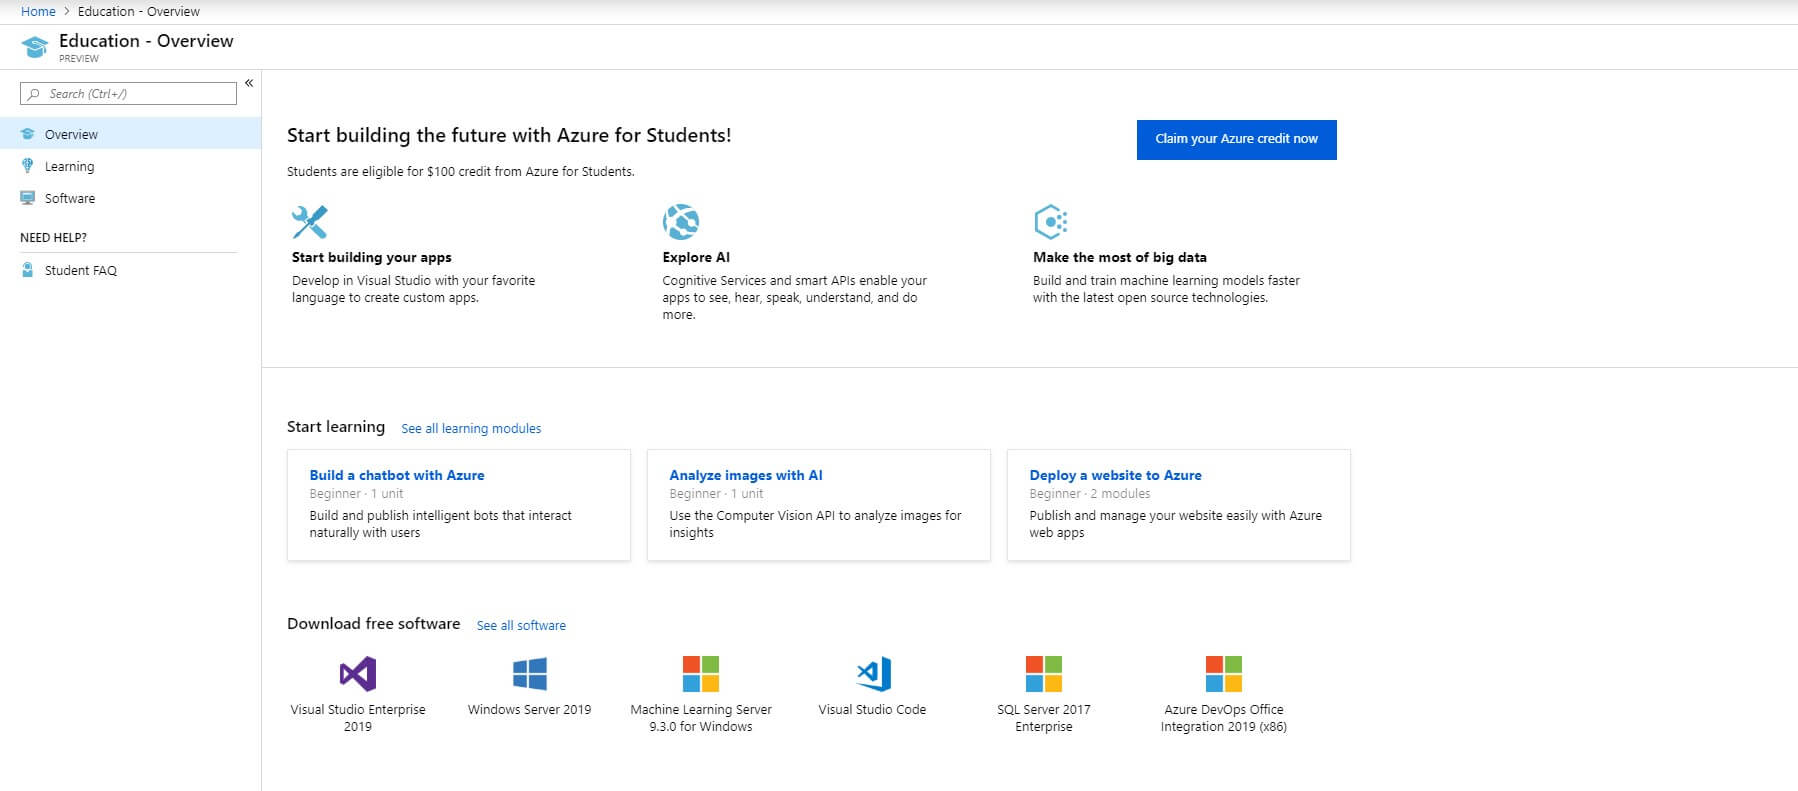1798x791 pixels.
Task: Click Beginner · 2 modules text
Action: tap(1090, 494)
